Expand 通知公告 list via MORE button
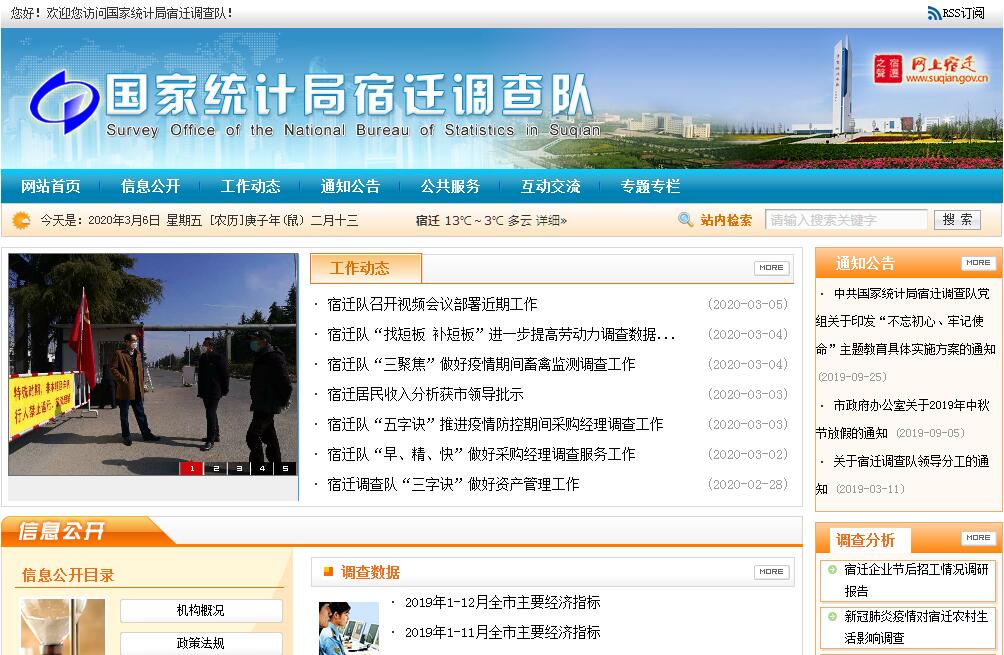 click(978, 263)
